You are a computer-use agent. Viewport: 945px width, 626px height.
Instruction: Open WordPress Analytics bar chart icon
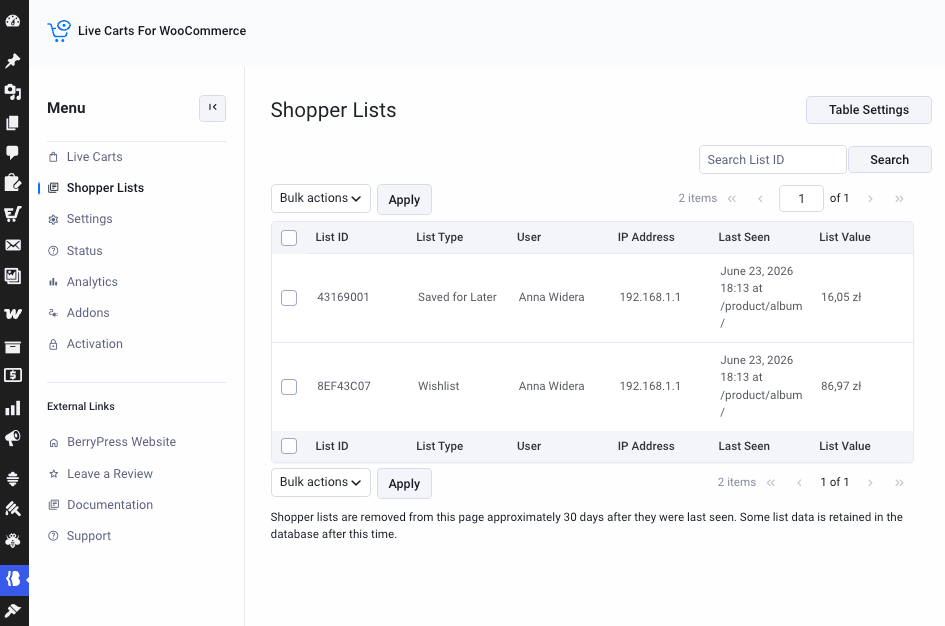tap(13, 408)
